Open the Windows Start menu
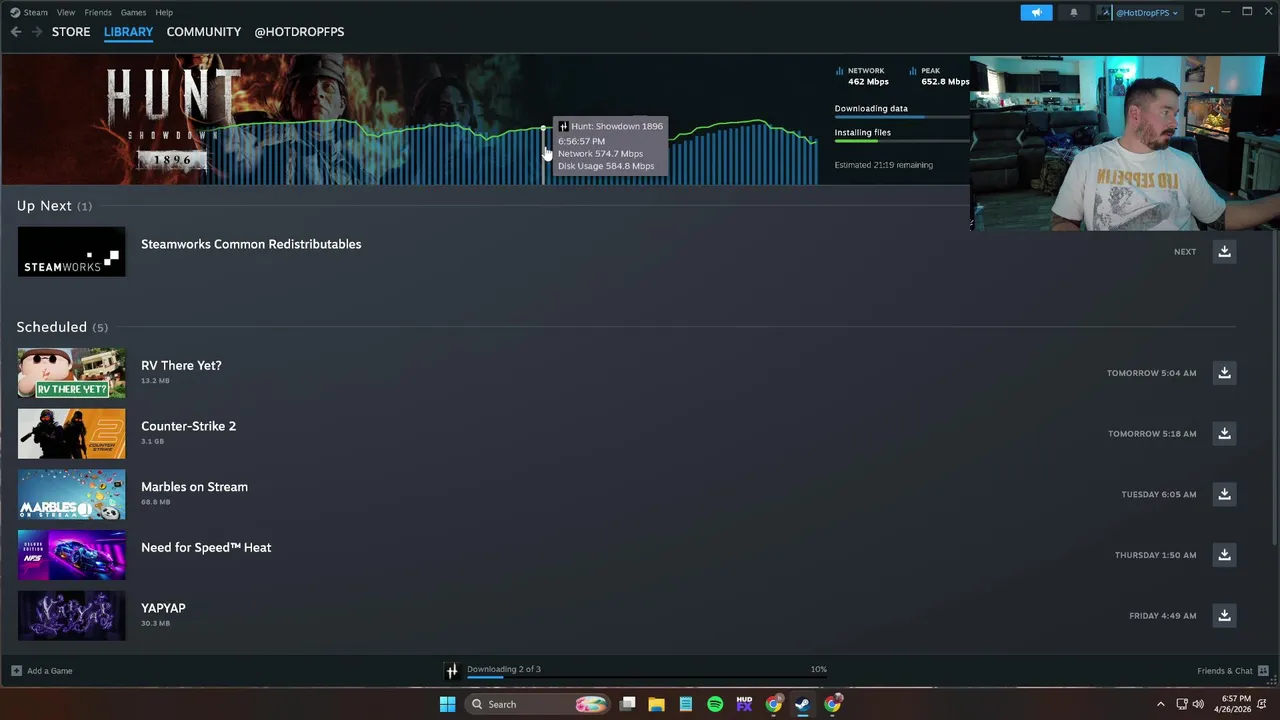Screen dimensions: 1280x720 tap(447, 704)
